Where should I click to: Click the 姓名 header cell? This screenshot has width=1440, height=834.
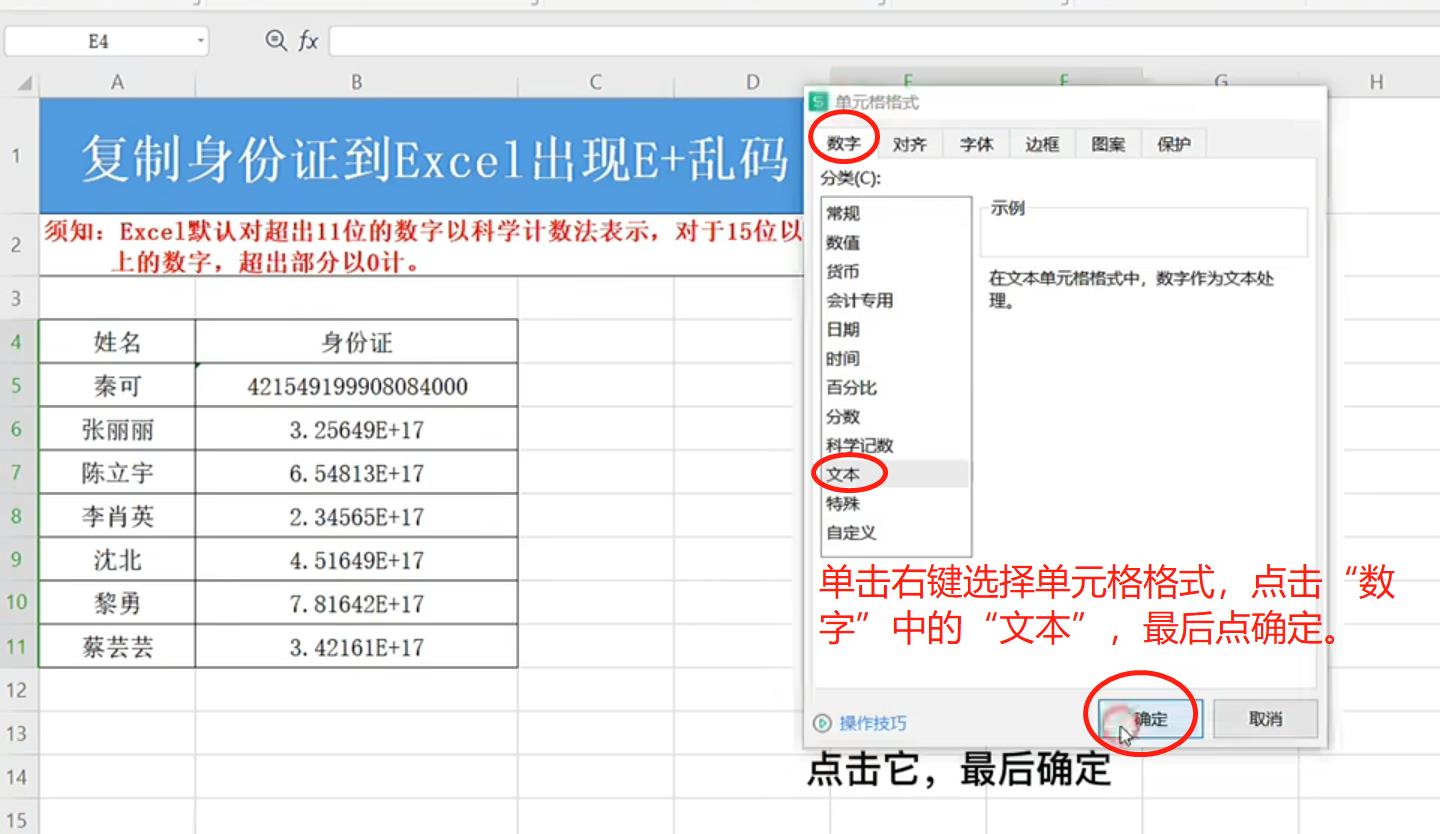[117, 342]
